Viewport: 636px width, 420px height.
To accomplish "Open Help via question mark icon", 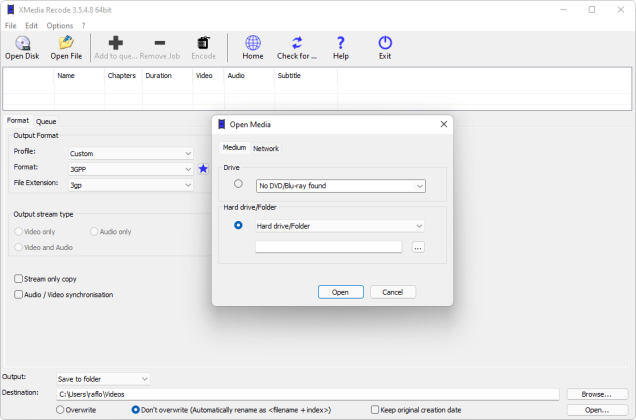I will tap(340, 43).
